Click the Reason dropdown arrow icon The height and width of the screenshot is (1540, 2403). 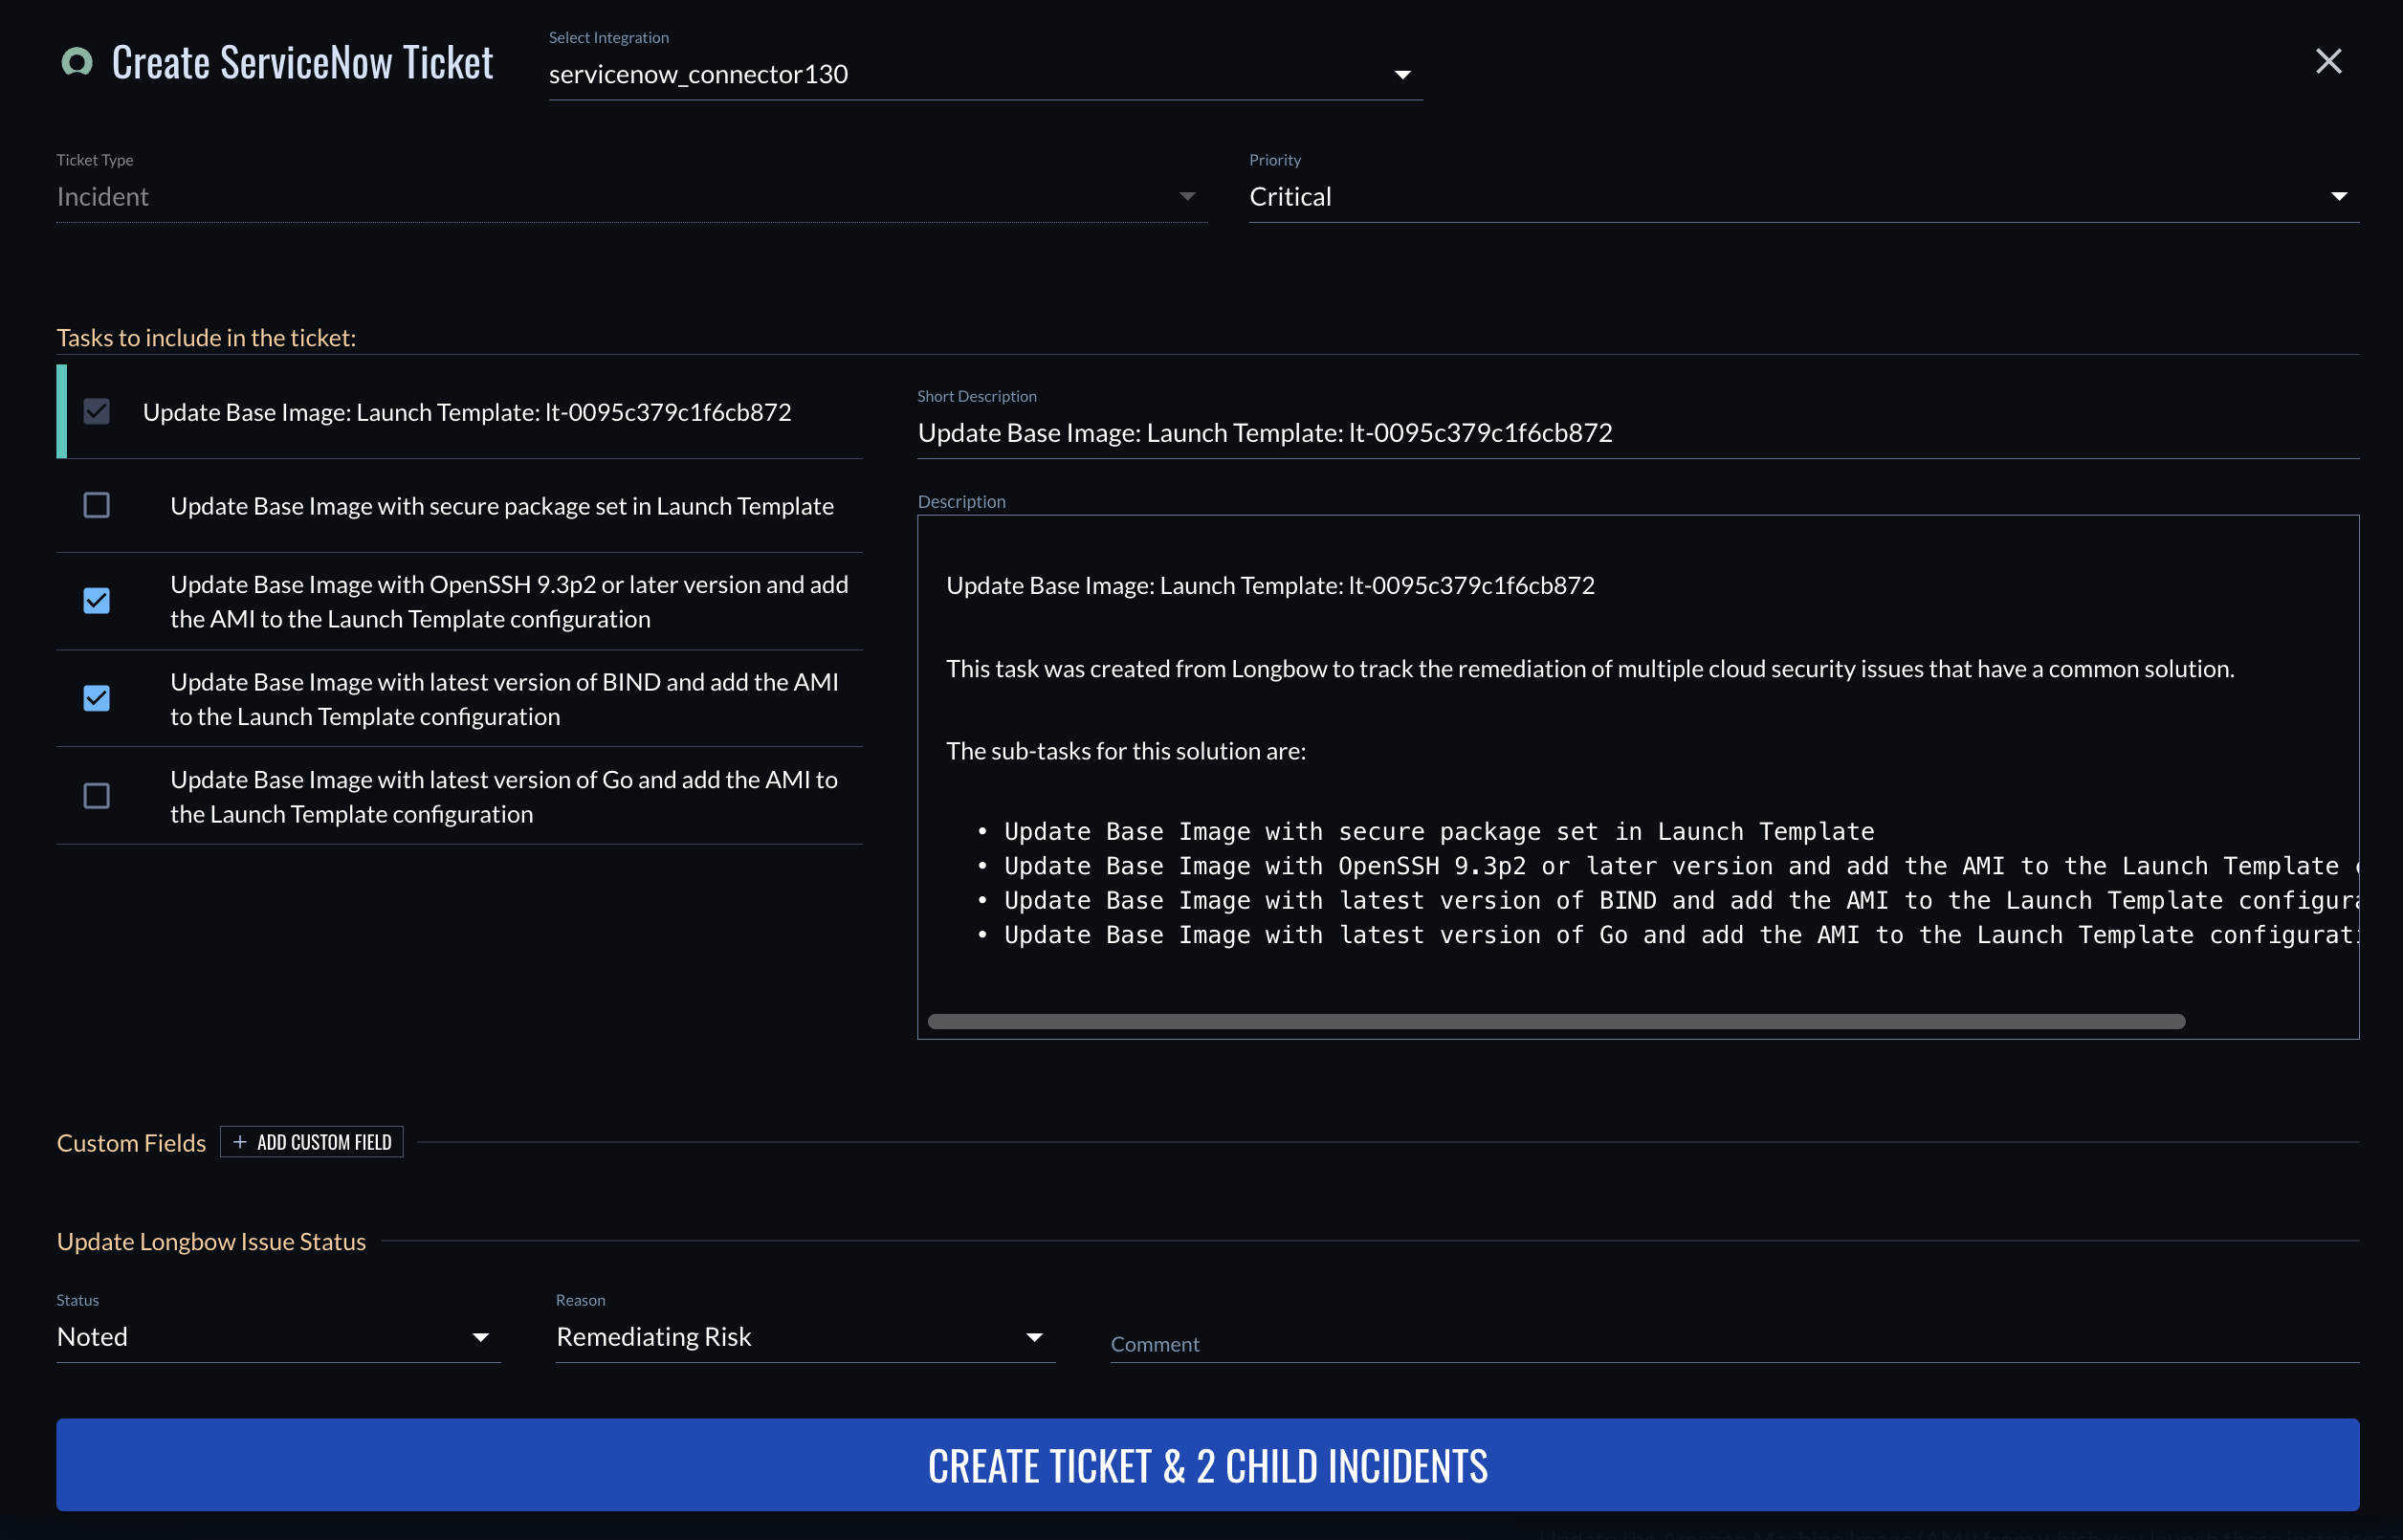[x=1034, y=1338]
